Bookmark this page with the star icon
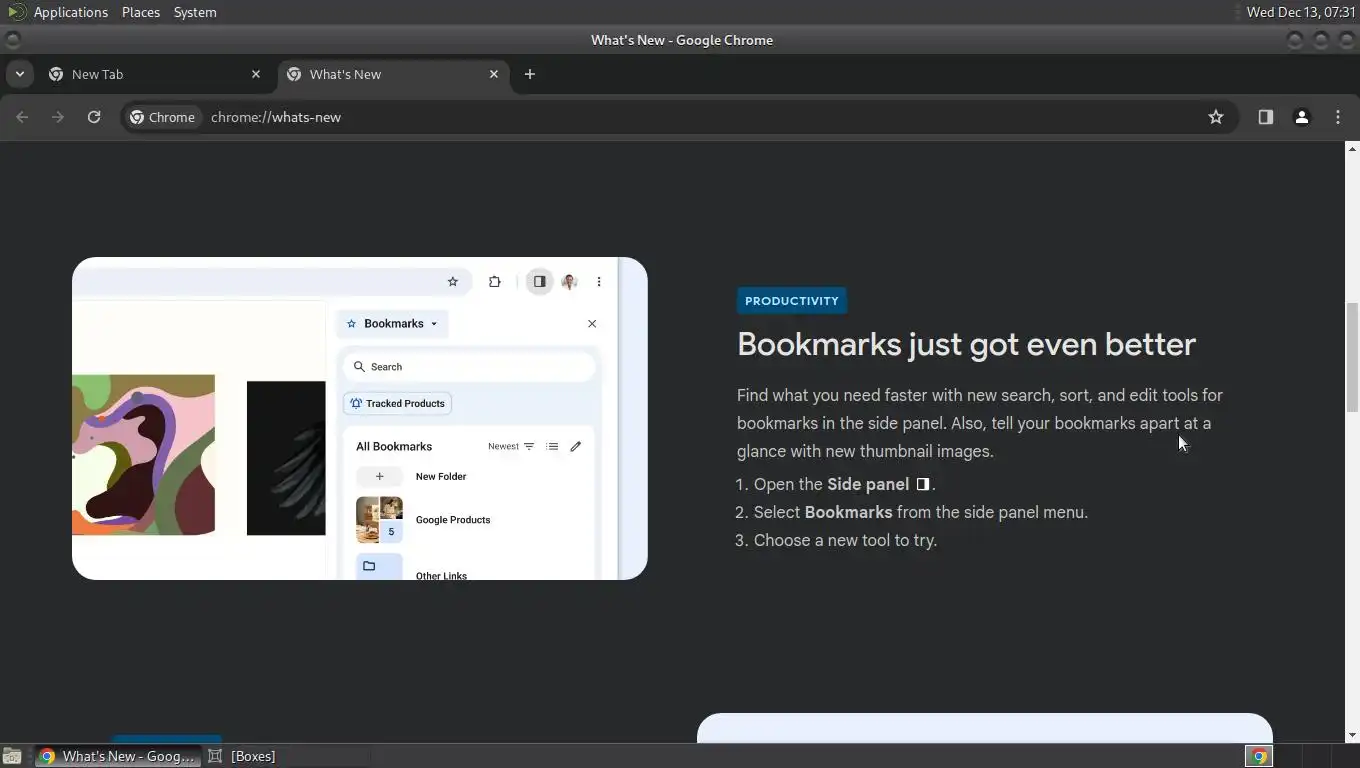 pos(1216,117)
